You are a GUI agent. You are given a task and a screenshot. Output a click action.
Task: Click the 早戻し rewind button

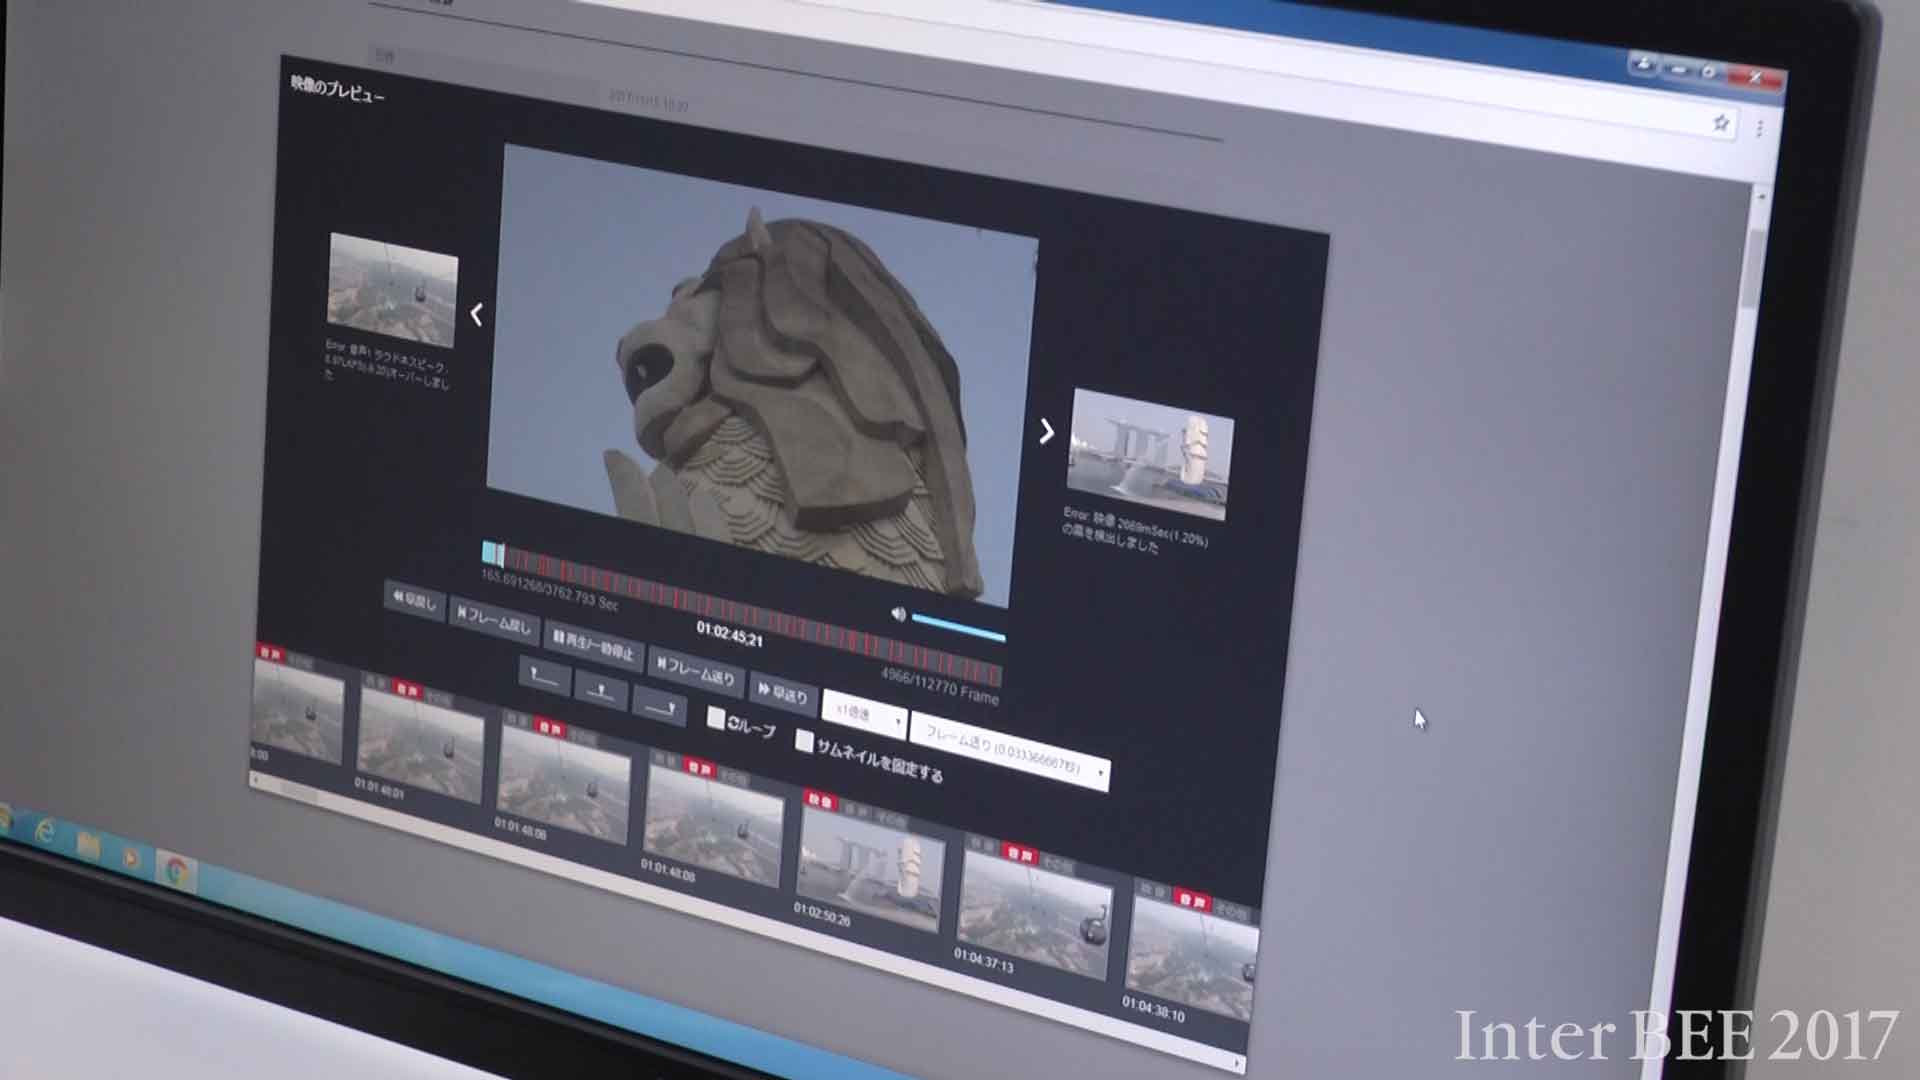click(x=415, y=600)
